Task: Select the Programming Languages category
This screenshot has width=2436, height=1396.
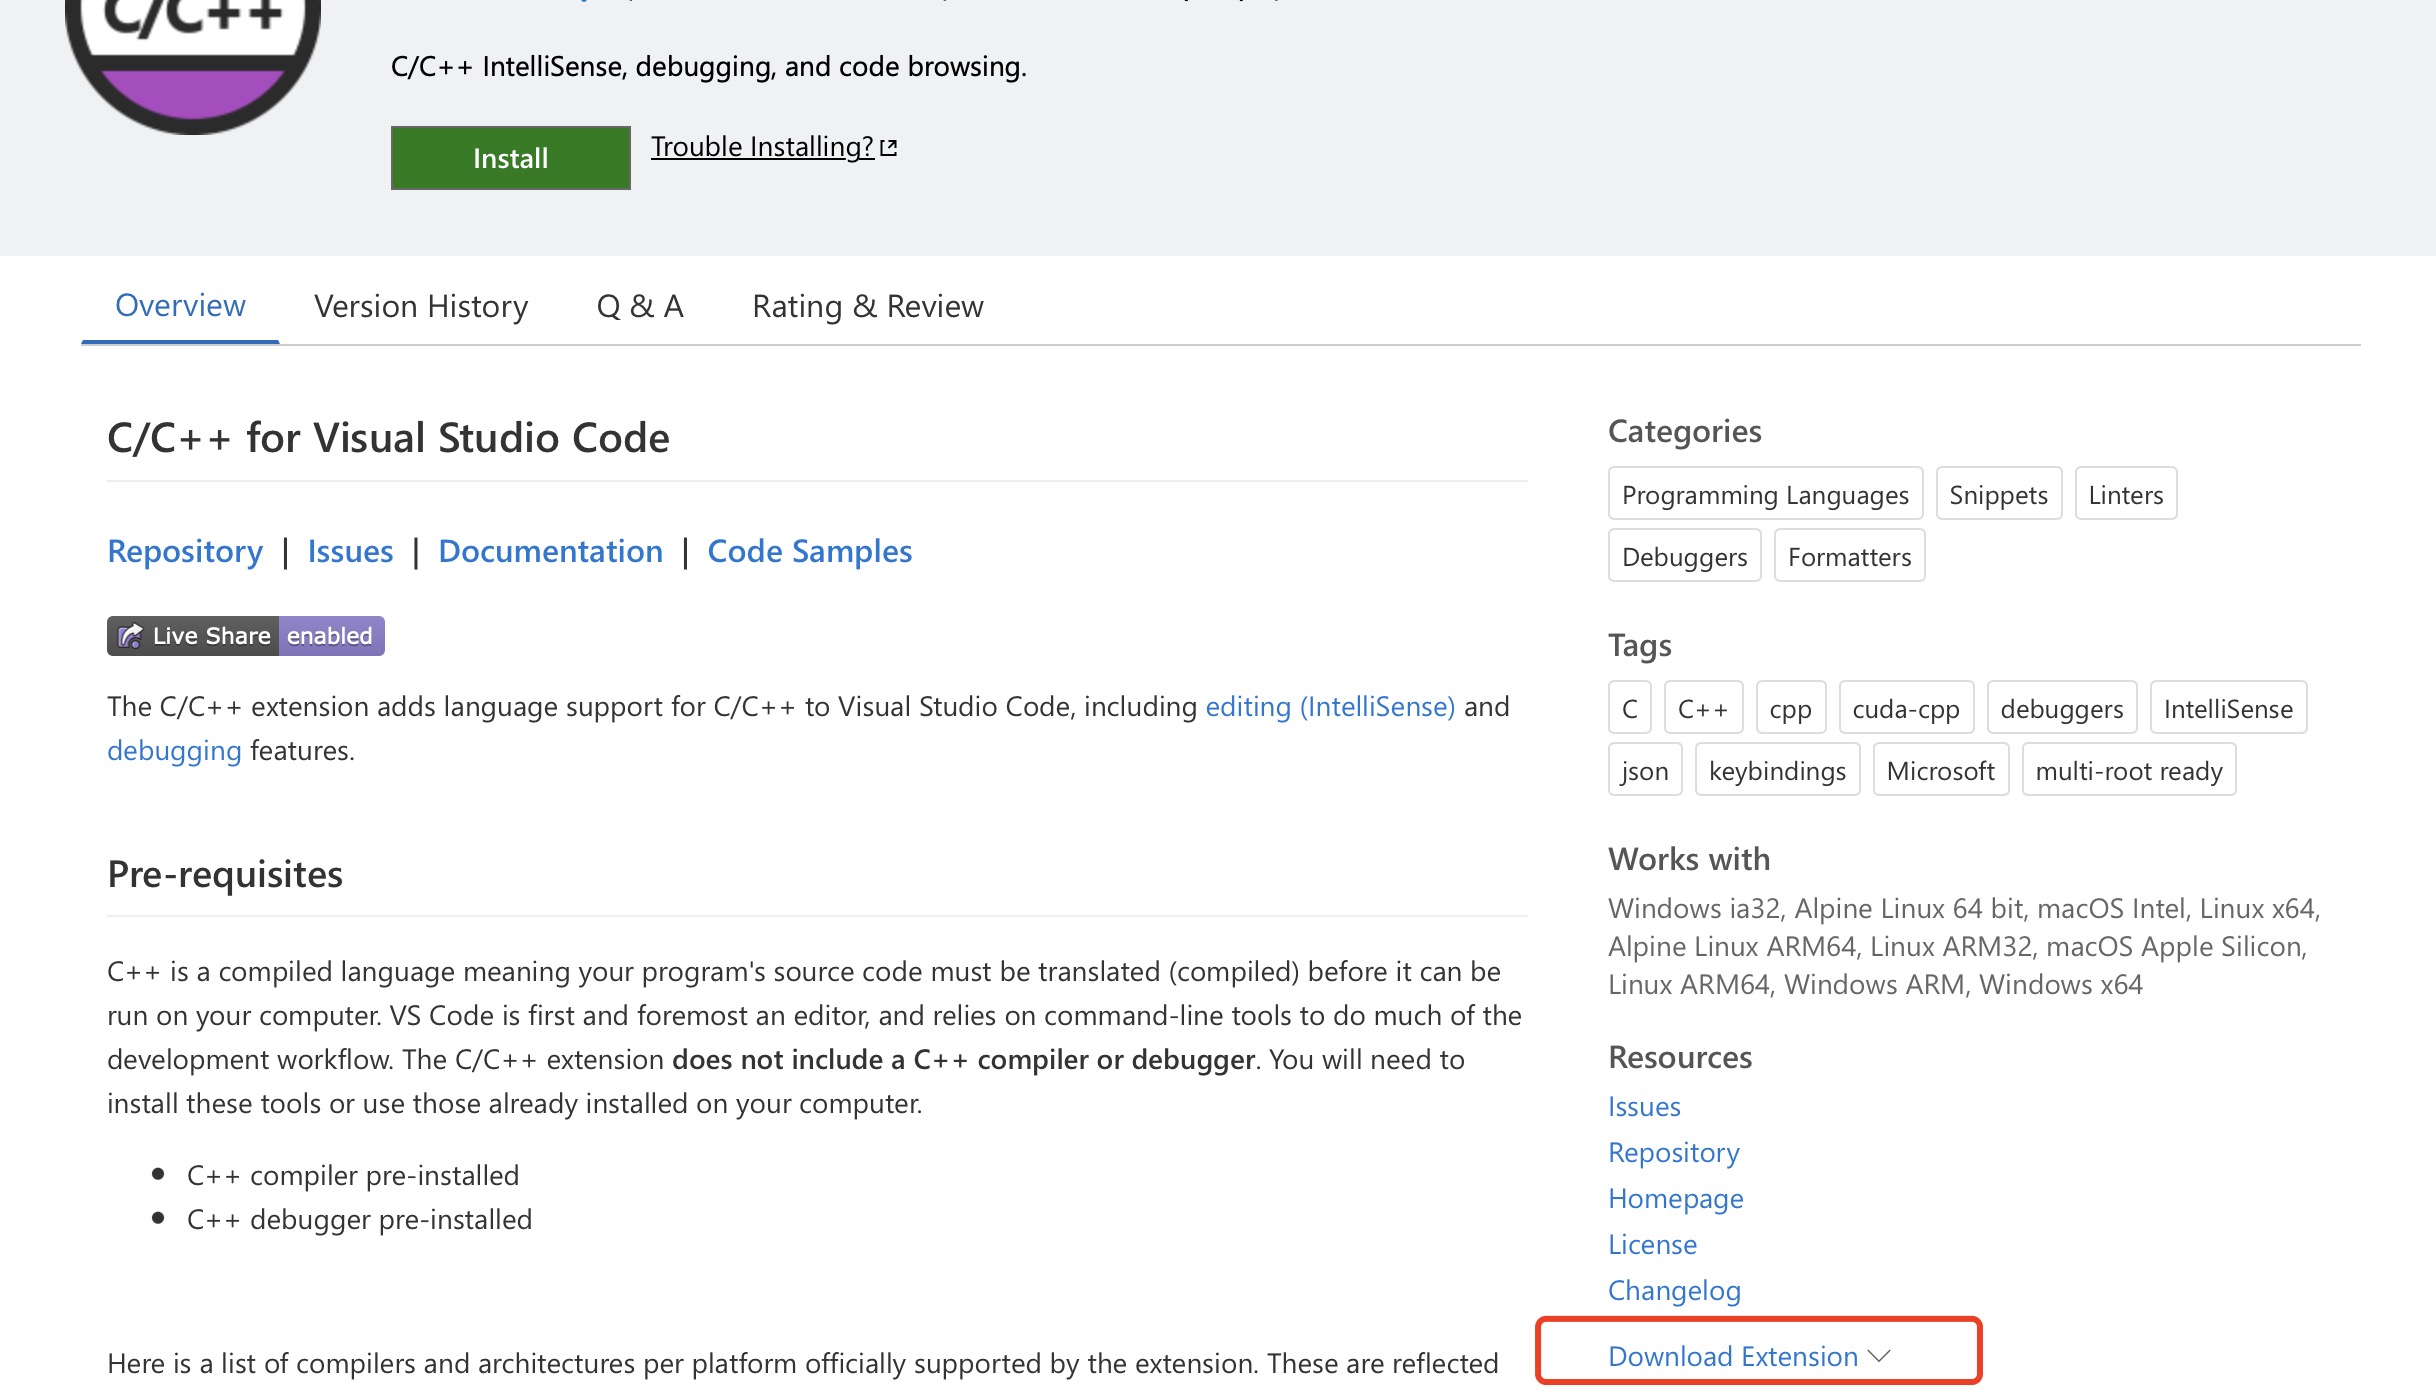Action: pyautogui.click(x=1765, y=495)
